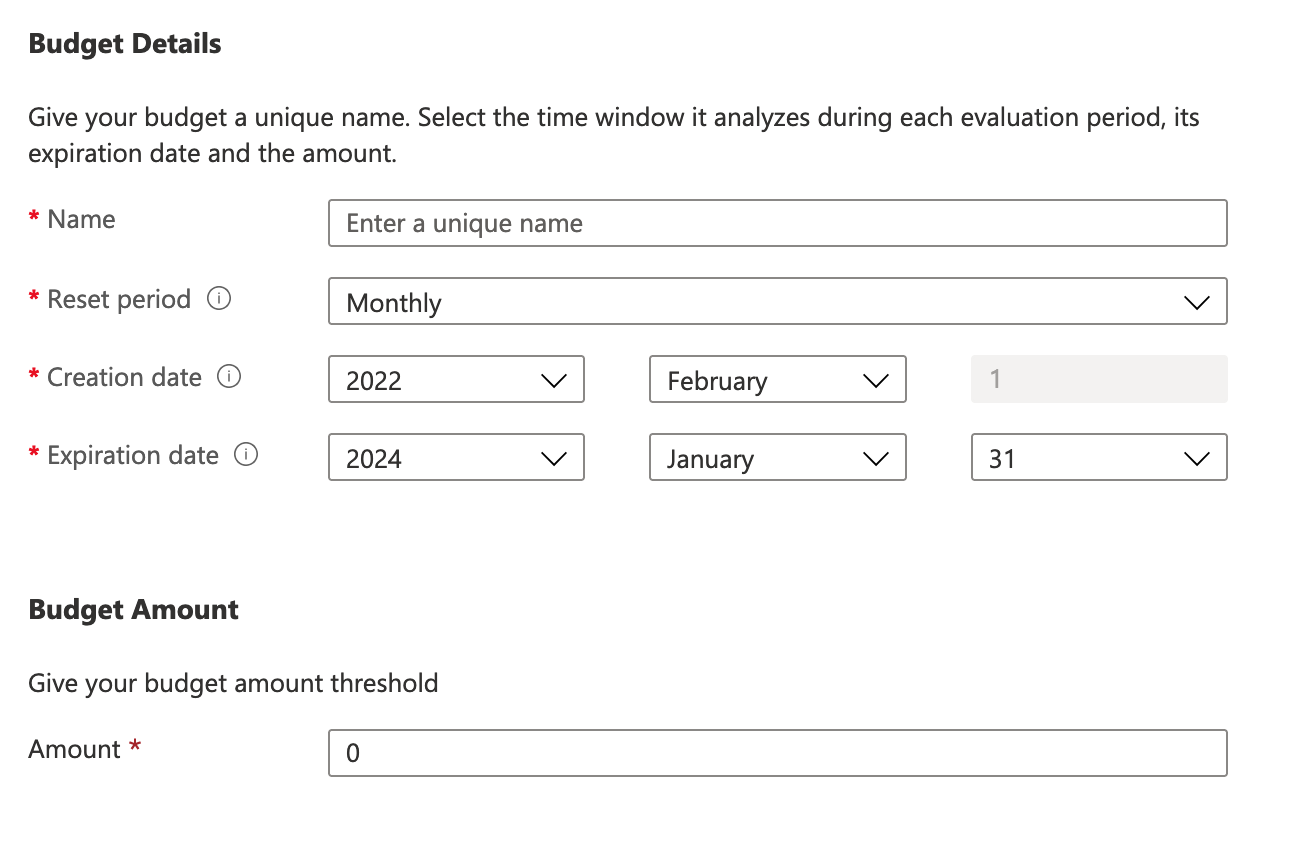Open the Reset period Monthly dropdown

pyautogui.click(x=777, y=302)
